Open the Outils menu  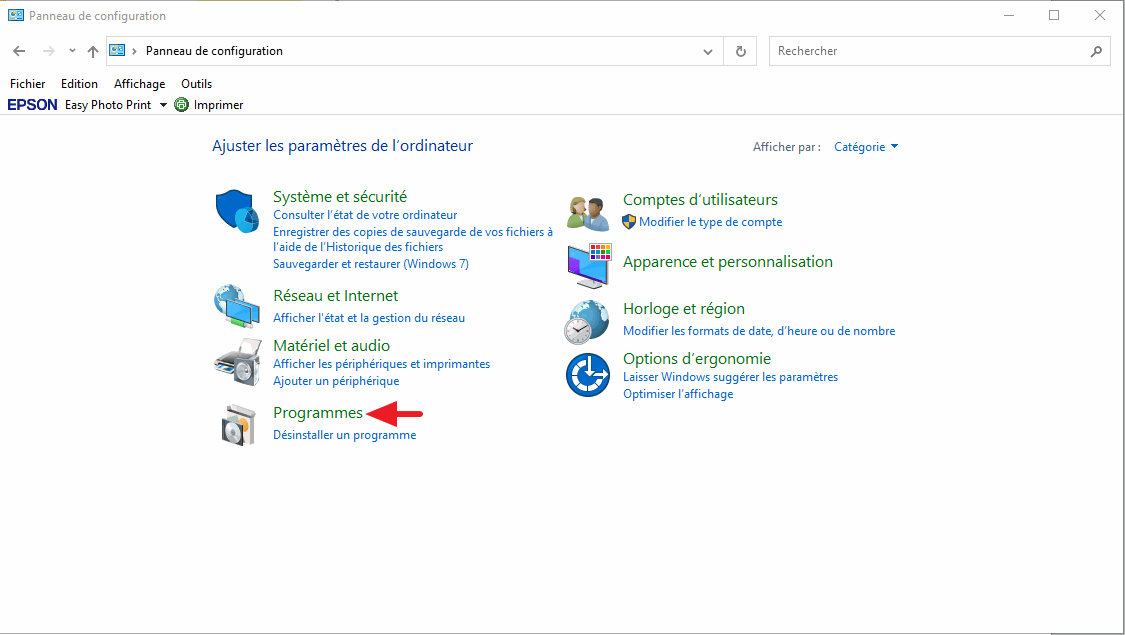click(196, 84)
